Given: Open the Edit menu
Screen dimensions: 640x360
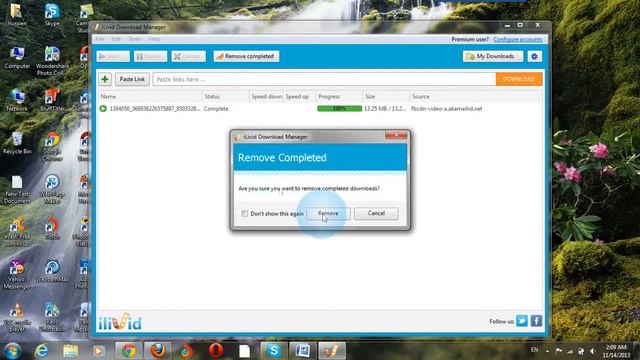Looking at the screenshot, I should [116, 39].
